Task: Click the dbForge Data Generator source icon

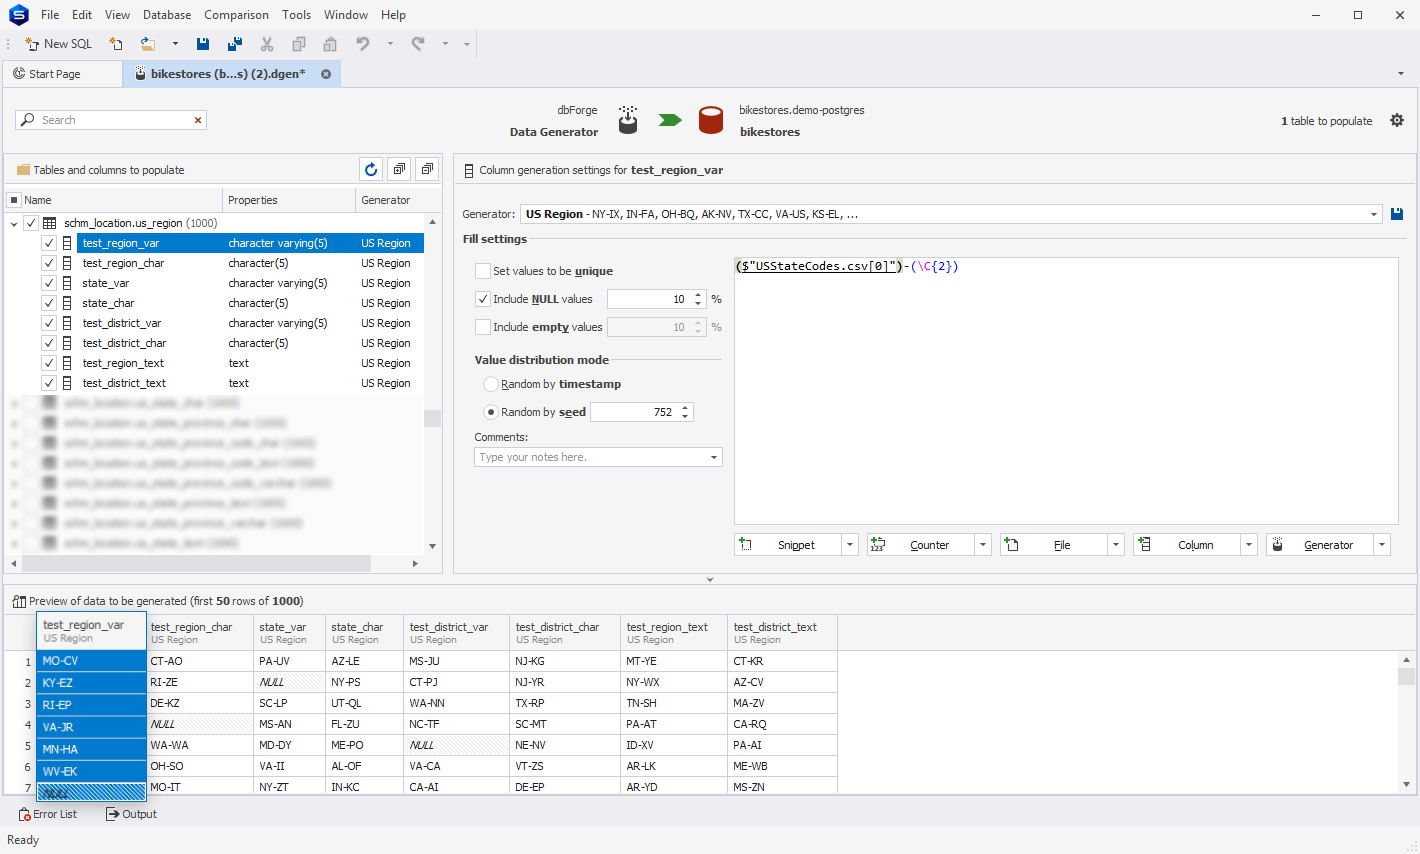Action: point(627,120)
